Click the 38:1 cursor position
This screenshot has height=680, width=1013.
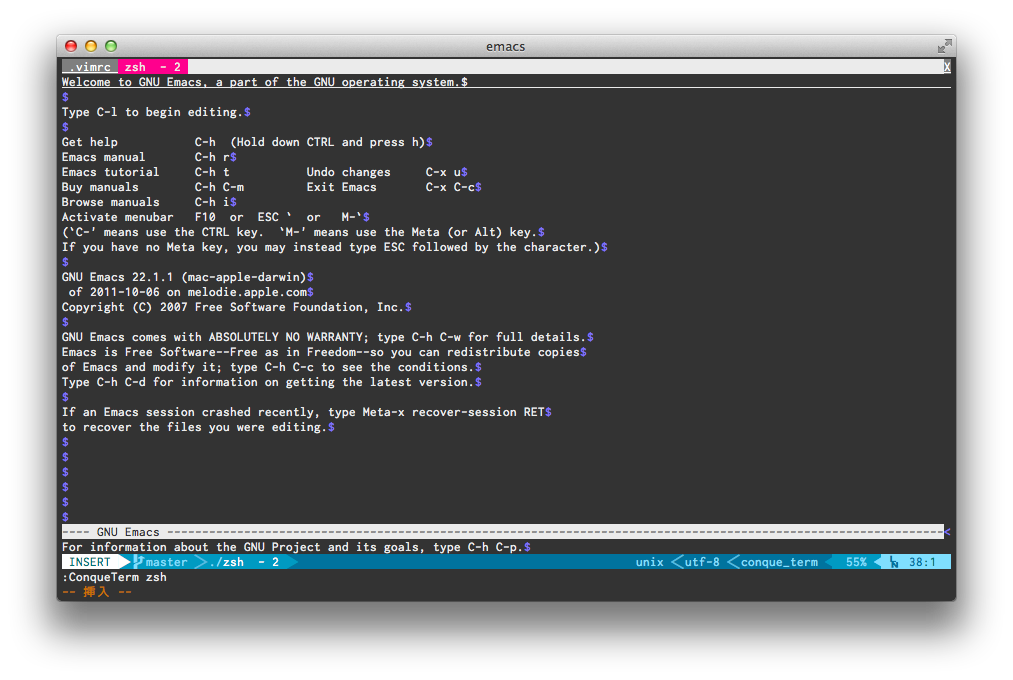[922, 562]
